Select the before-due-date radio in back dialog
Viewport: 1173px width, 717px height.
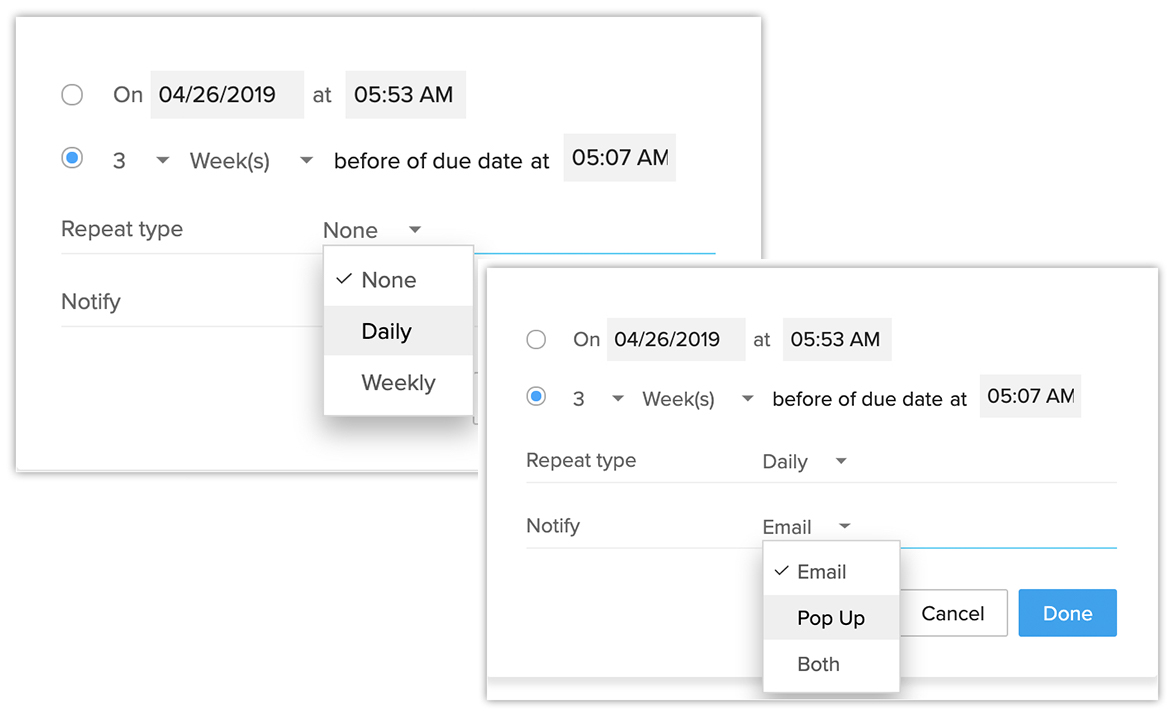pyautogui.click(x=72, y=159)
